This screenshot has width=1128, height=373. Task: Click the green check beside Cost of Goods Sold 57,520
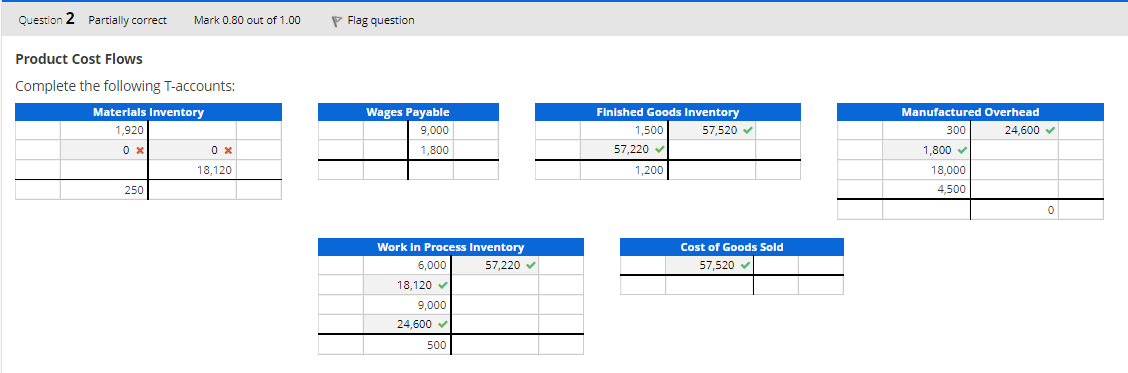tap(745, 265)
